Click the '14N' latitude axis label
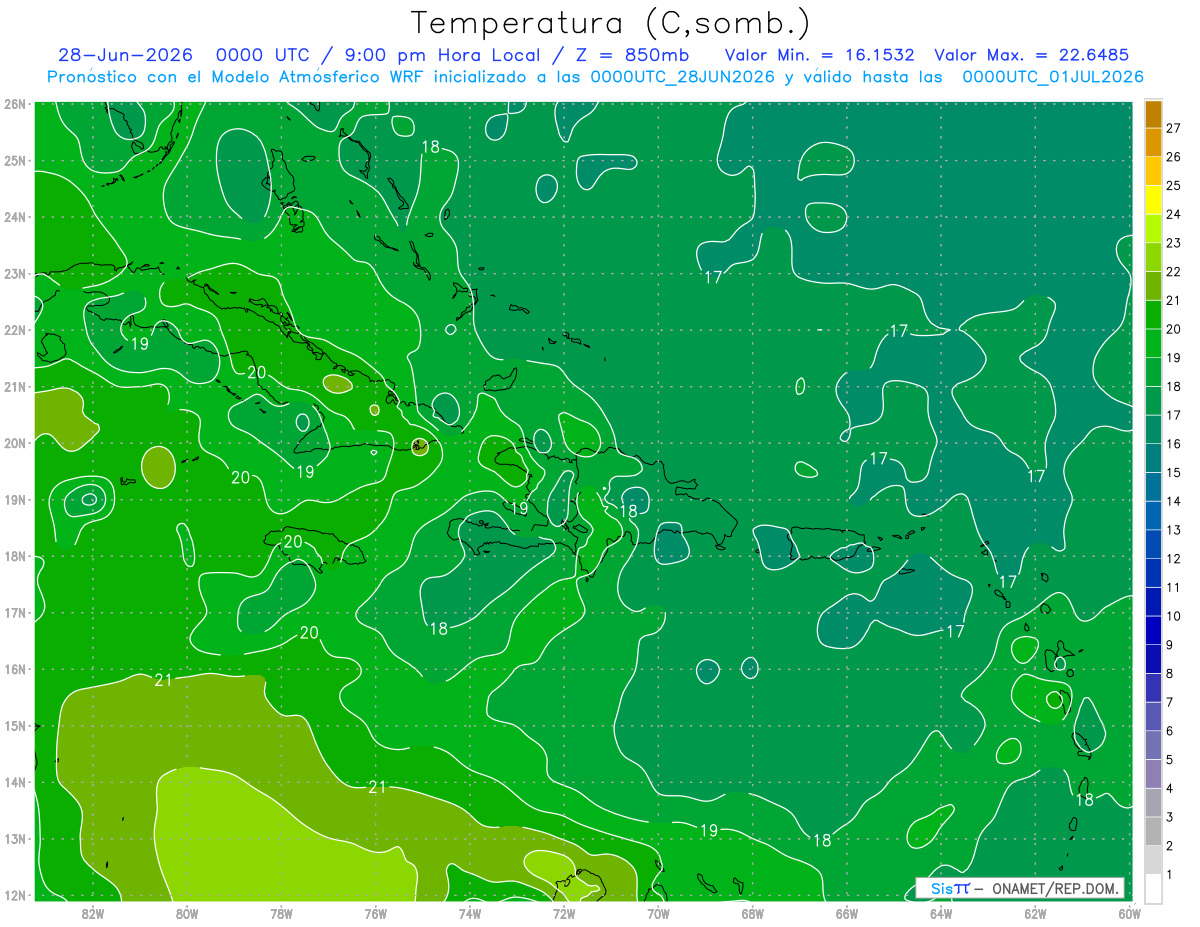This screenshot has width=1200, height=927. click(x=14, y=782)
